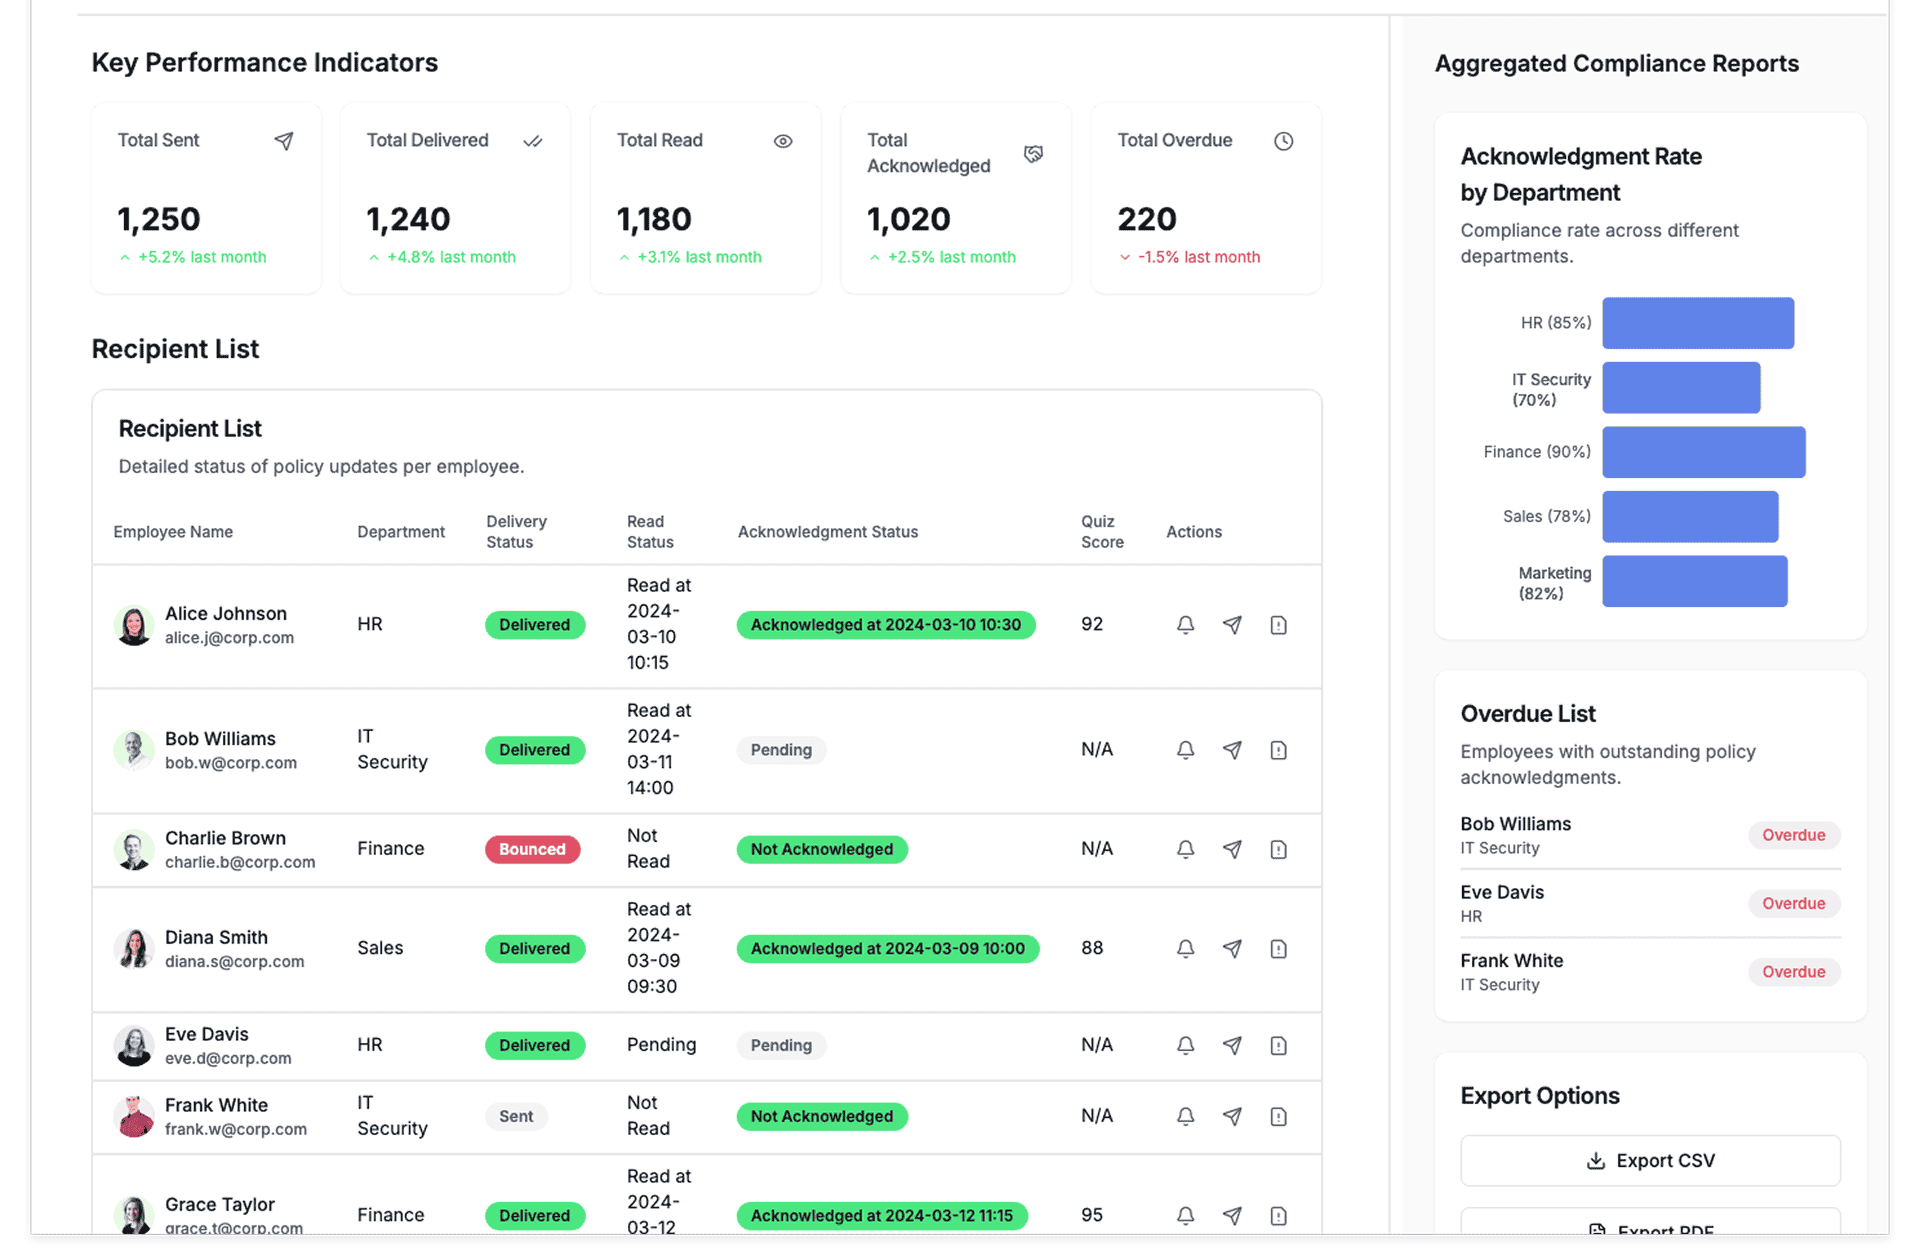Click the eye icon on the Total Read card
Viewport: 1920px width, 1248px height.
[783, 141]
